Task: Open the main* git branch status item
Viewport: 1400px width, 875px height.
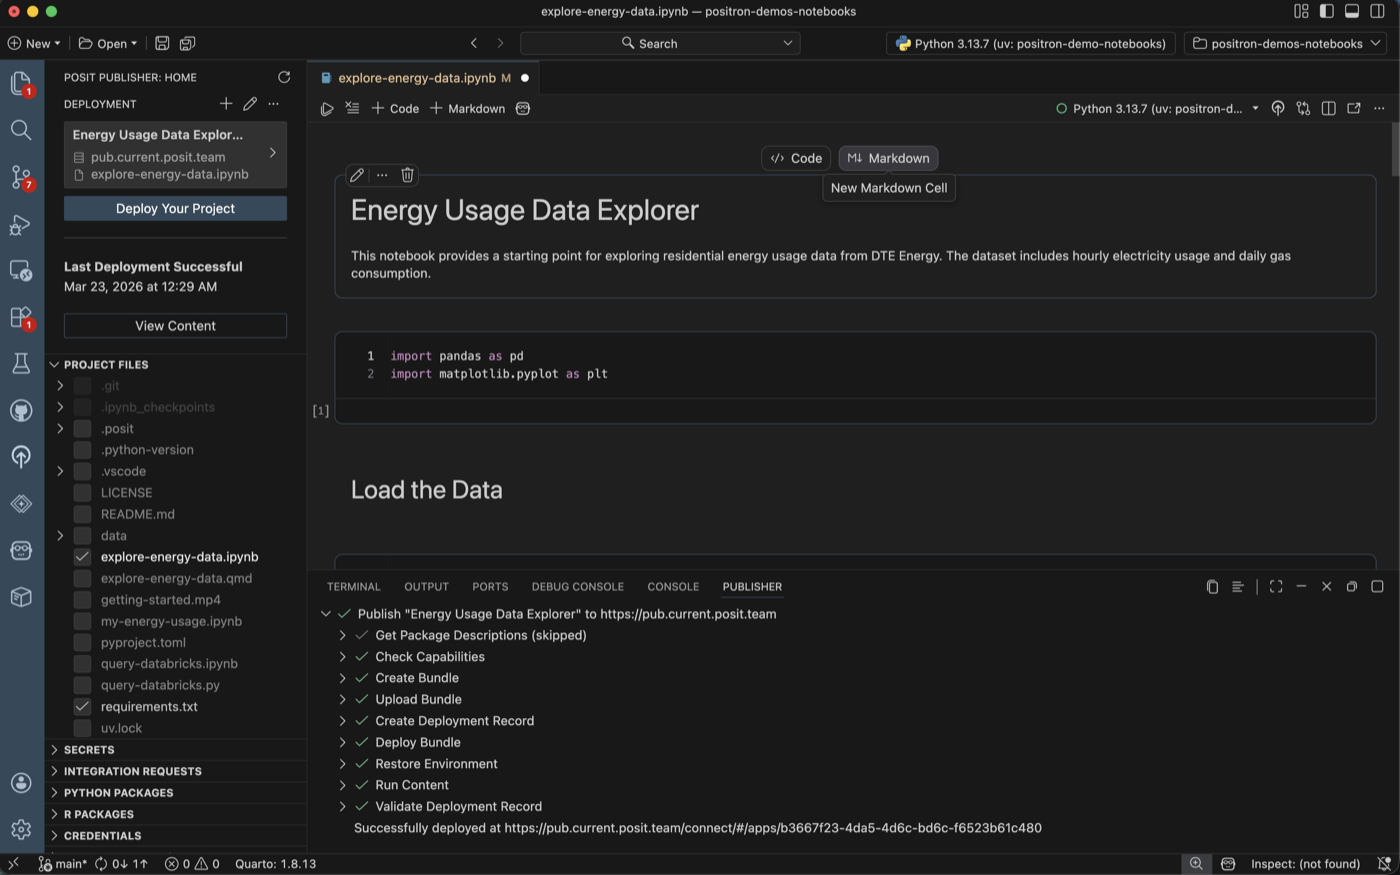Action: (x=62, y=864)
